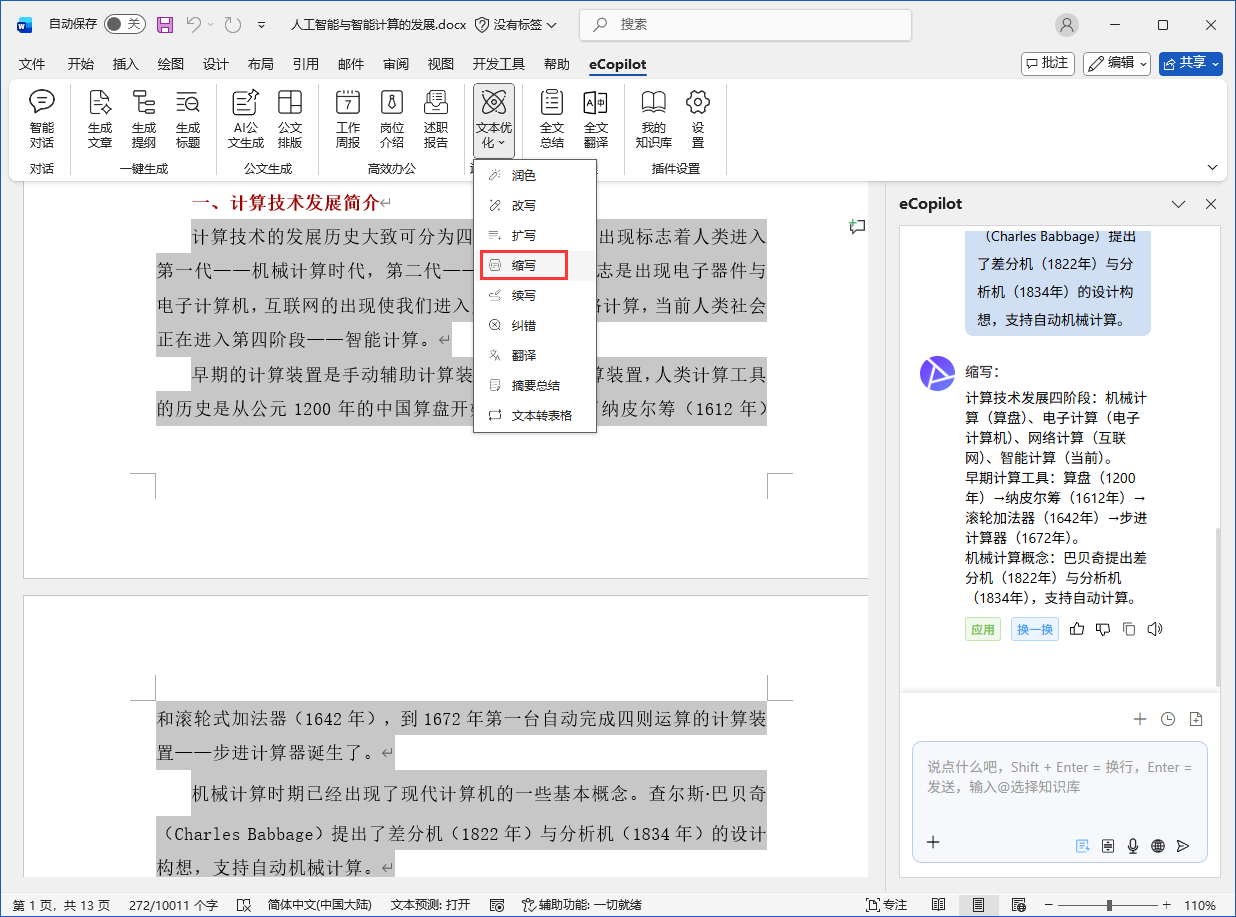Open the 没有标签 sensitivity label dropdown
Screen dimensions: 1236x917
[x=517, y=24]
